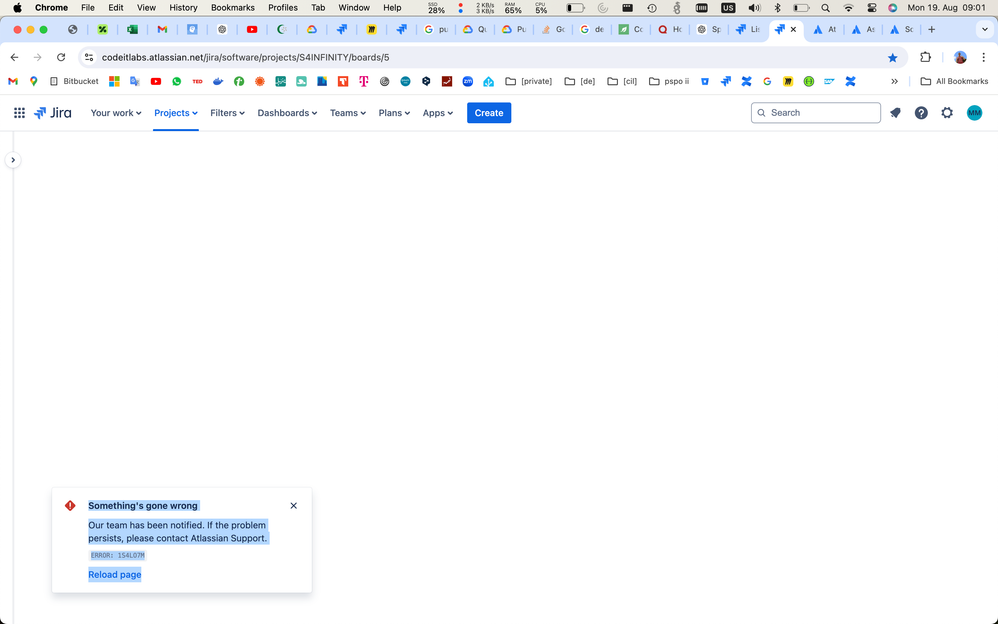Open site information icon in address bar
Screen dimensions: 998x624
[89, 57]
